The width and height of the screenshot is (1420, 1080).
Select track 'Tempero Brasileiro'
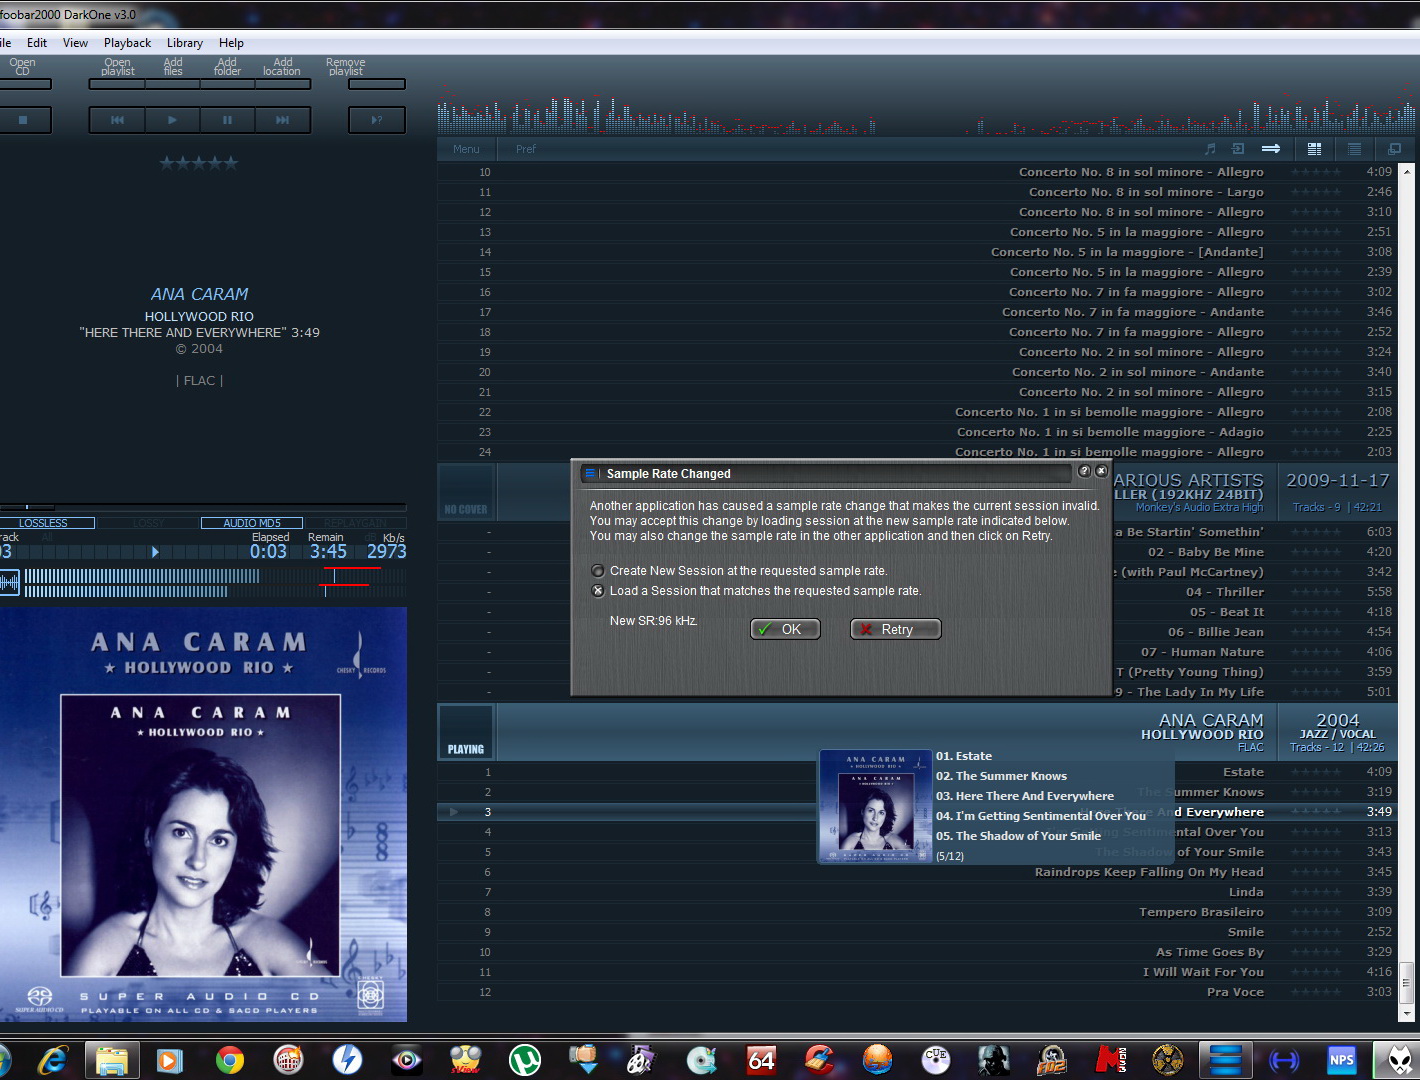[917, 912]
